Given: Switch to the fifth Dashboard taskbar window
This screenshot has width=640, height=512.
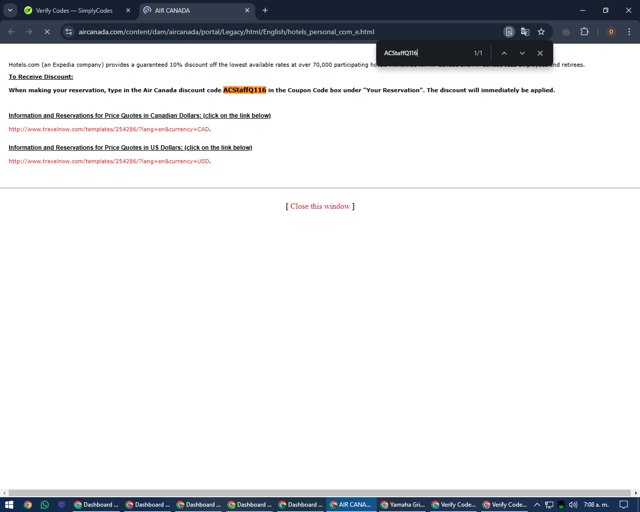Looking at the screenshot, I should point(300,505).
